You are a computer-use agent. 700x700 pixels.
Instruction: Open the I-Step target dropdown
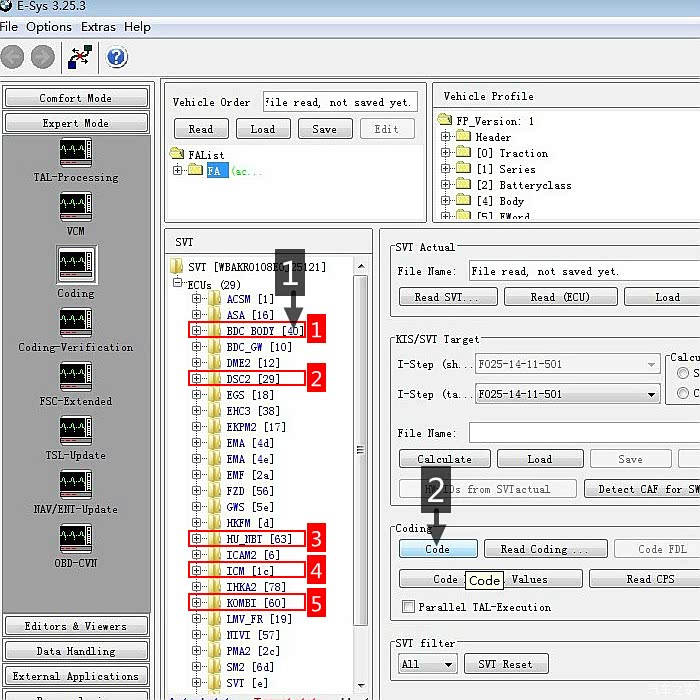(650, 394)
